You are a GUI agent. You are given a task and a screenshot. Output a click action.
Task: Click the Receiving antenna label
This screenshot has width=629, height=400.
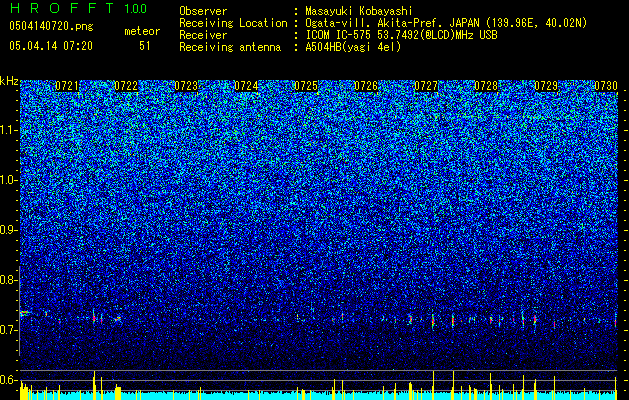click(x=230, y=47)
